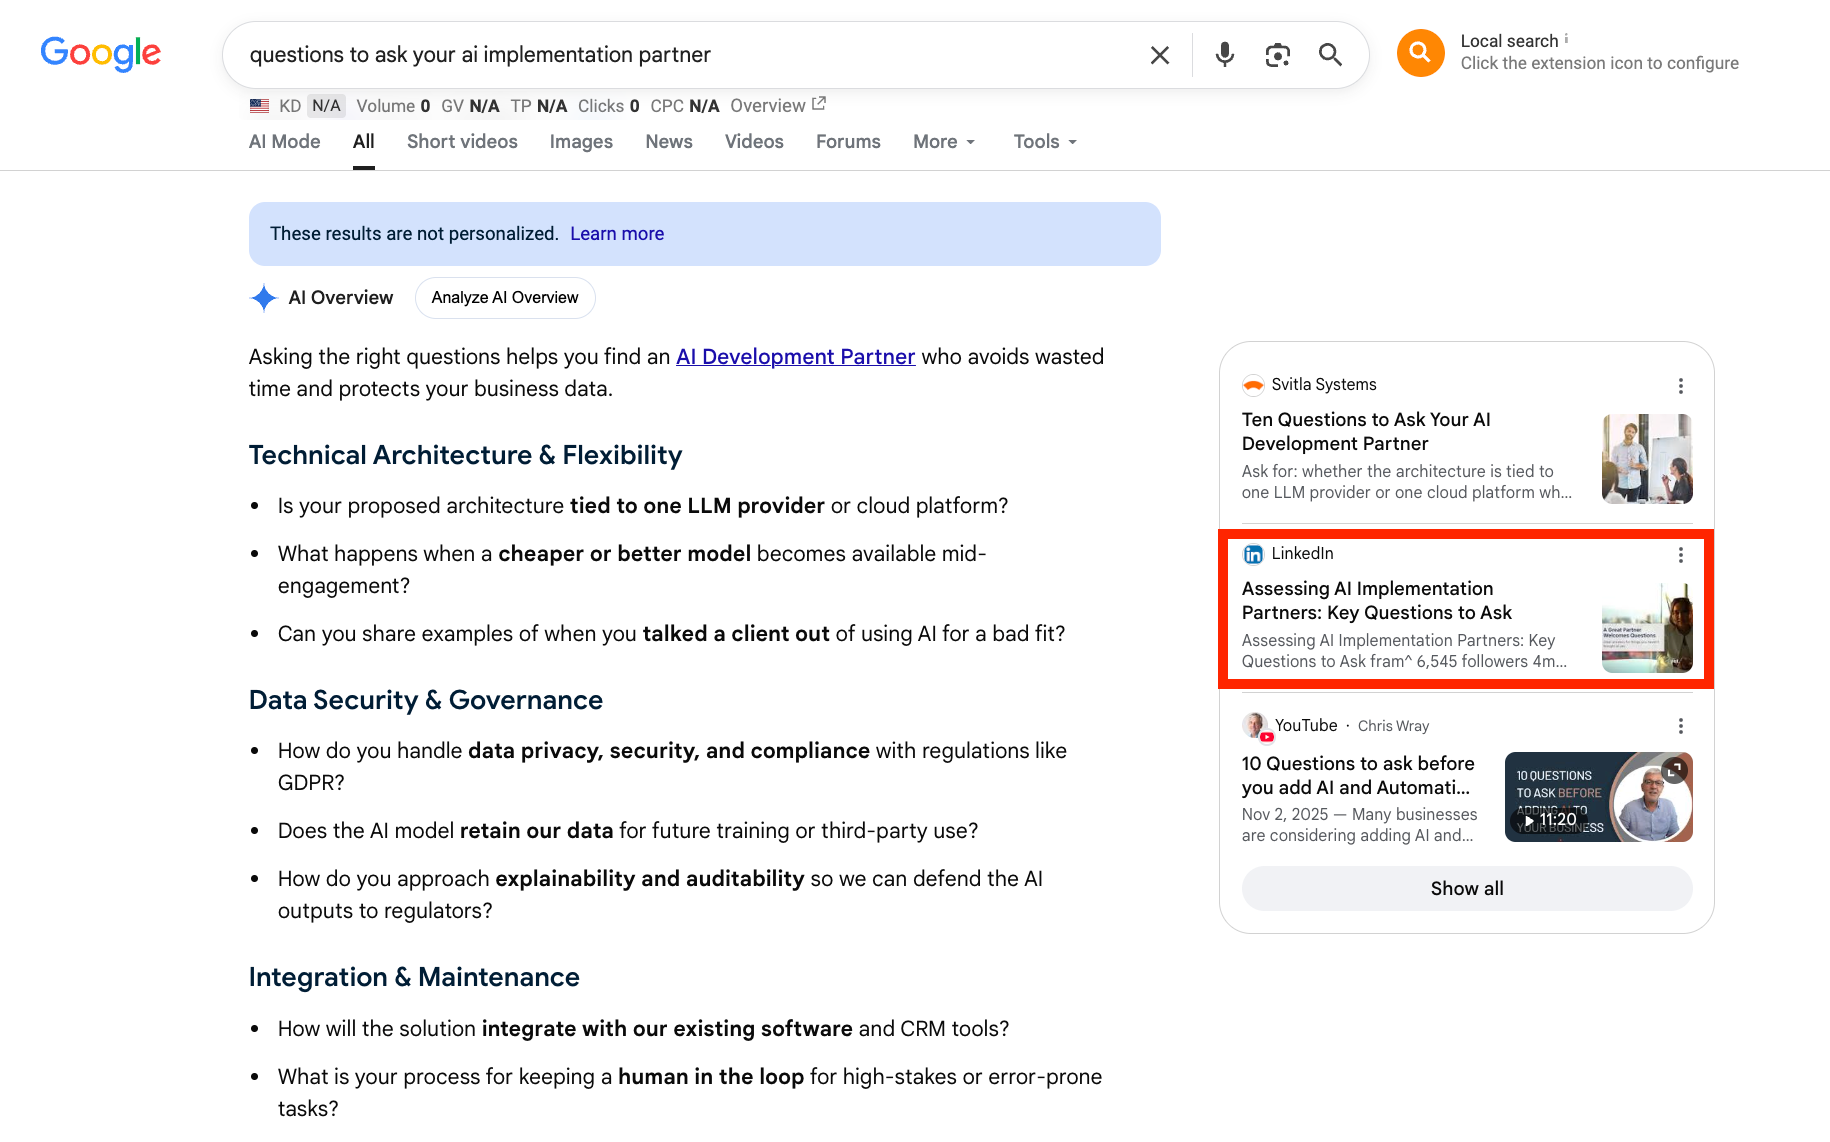The height and width of the screenshot is (1142, 1830).
Task: Click the Integration & Maintenance heading
Action: point(414,977)
